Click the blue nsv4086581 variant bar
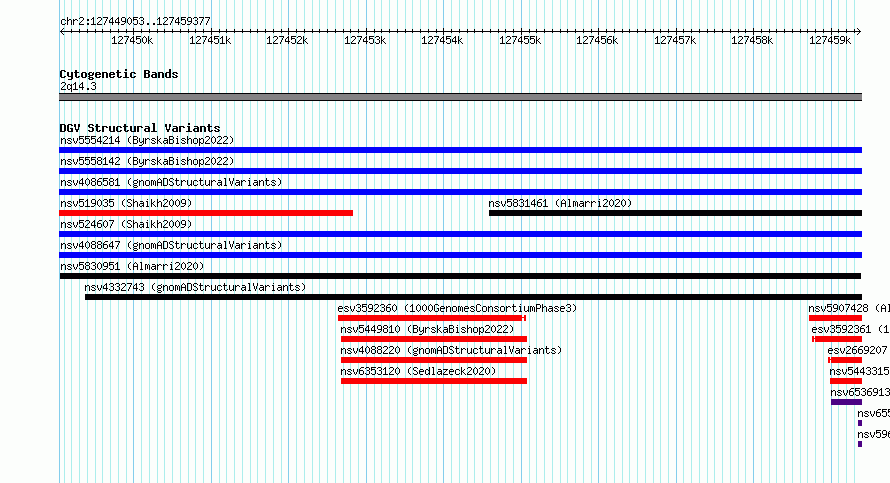 coord(460,192)
